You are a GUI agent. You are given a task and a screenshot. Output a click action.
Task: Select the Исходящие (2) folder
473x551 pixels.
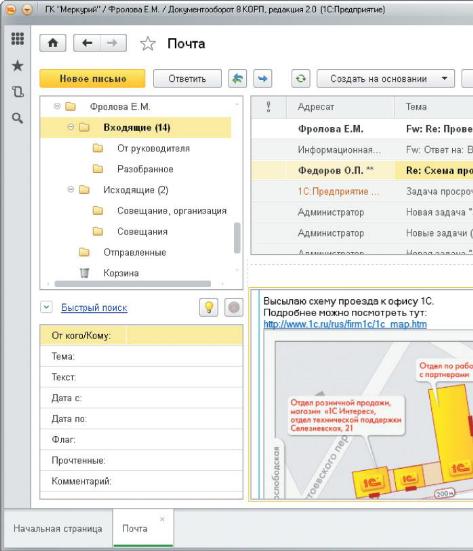(x=136, y=190)
